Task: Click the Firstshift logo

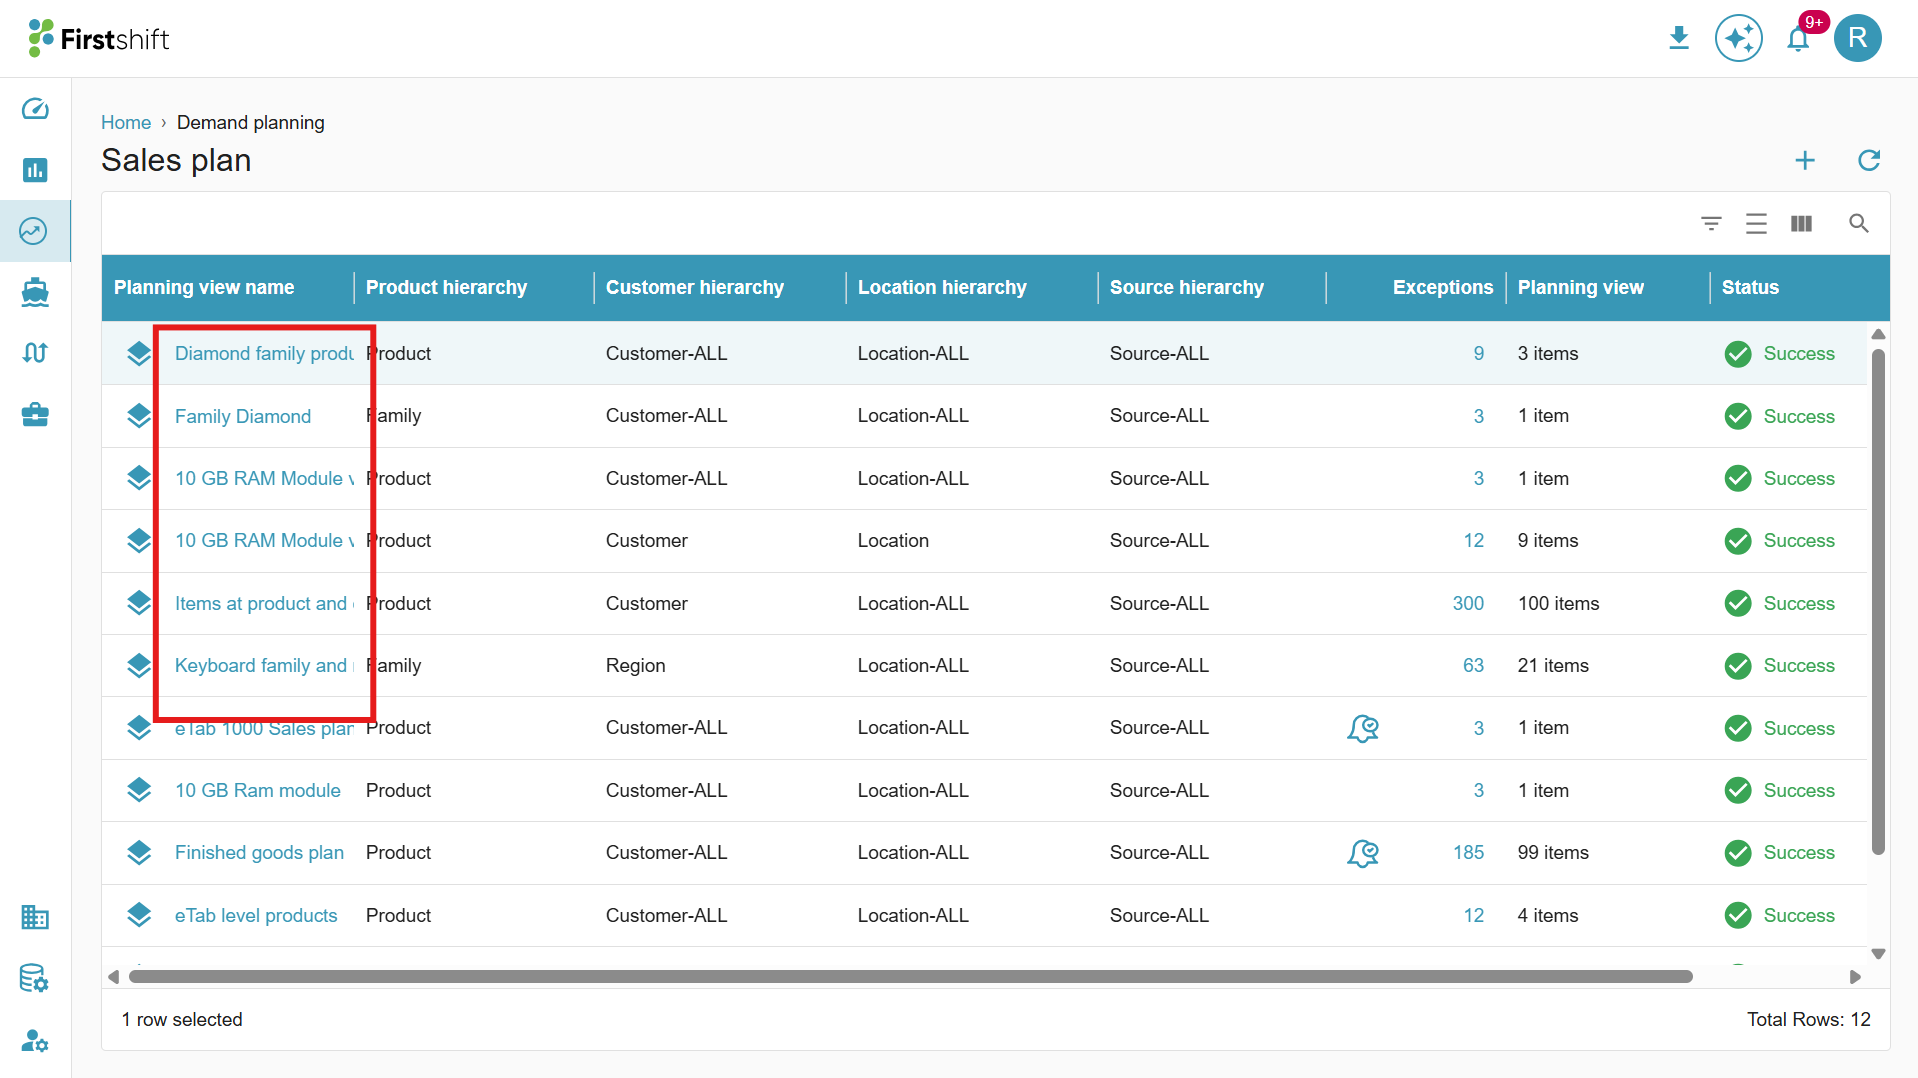Action: [x=99, y=38]
